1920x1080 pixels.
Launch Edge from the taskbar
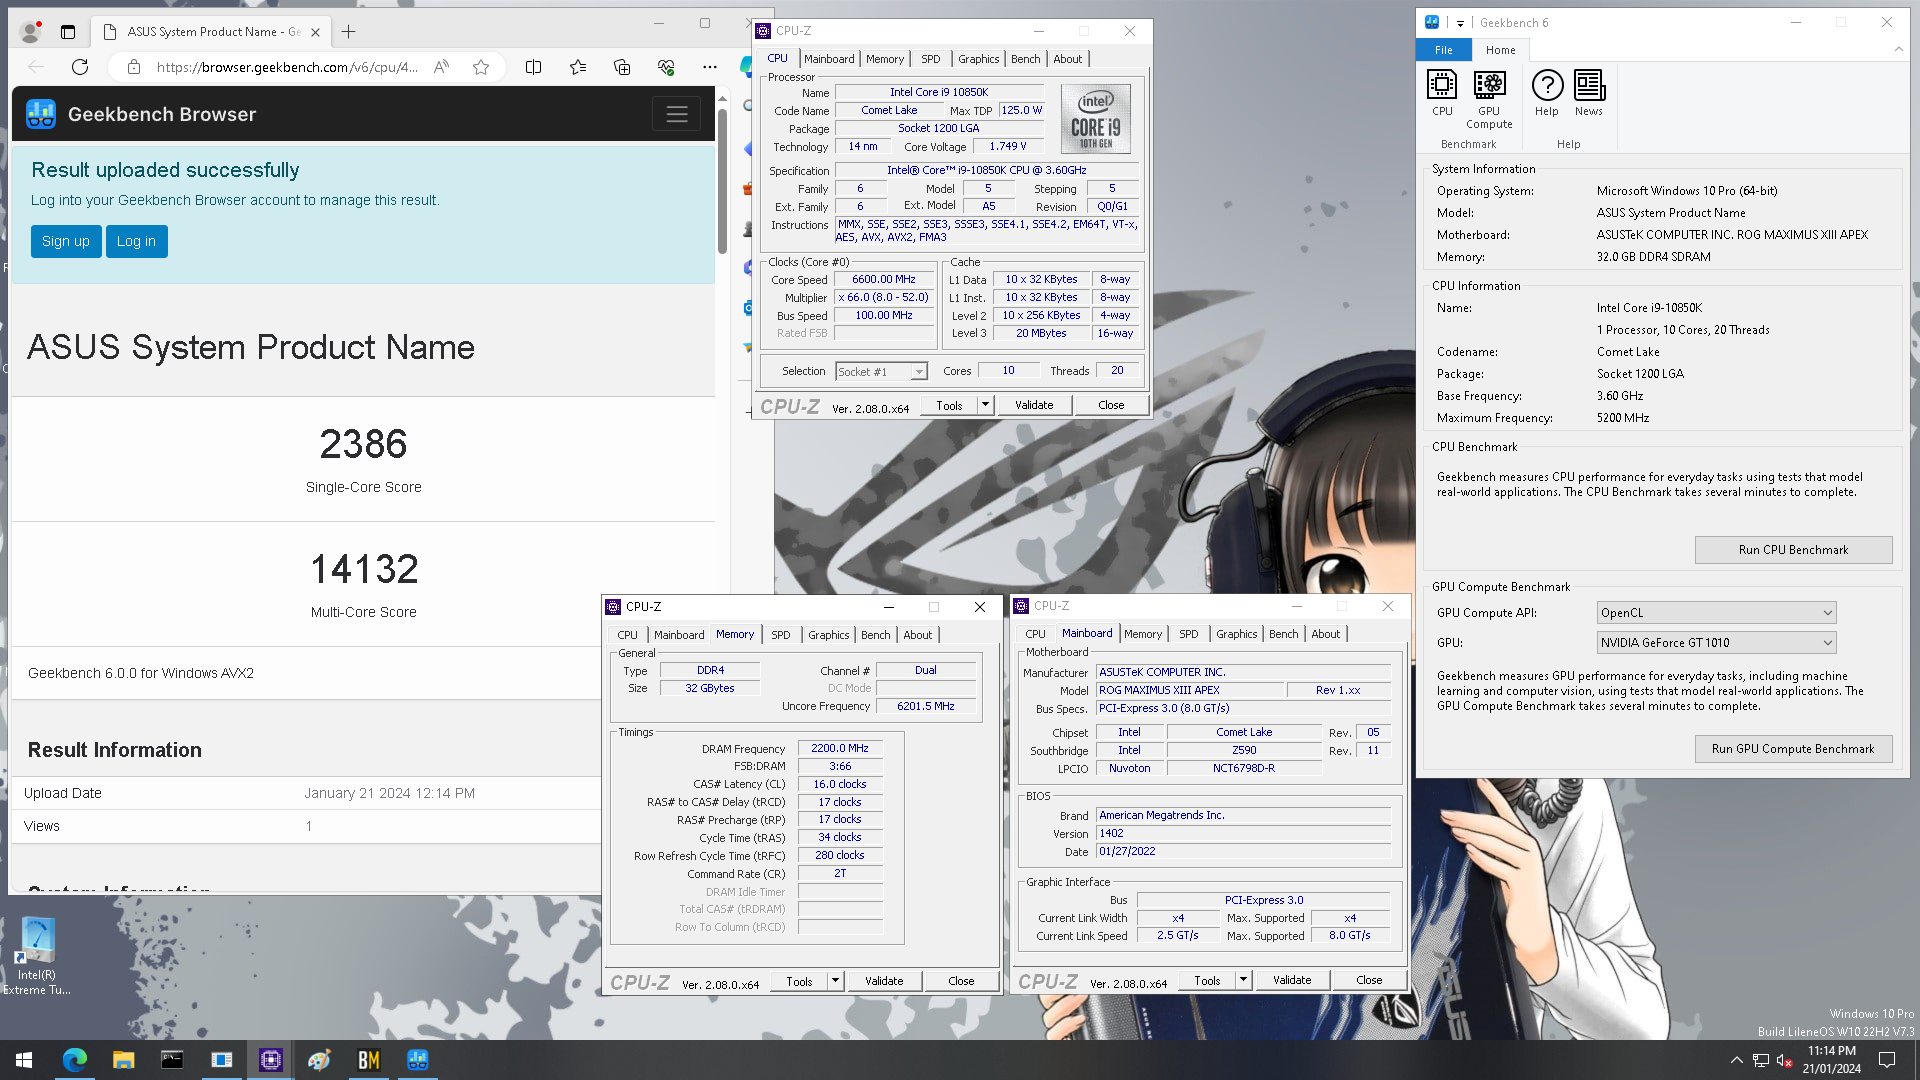coord(74,1060)
